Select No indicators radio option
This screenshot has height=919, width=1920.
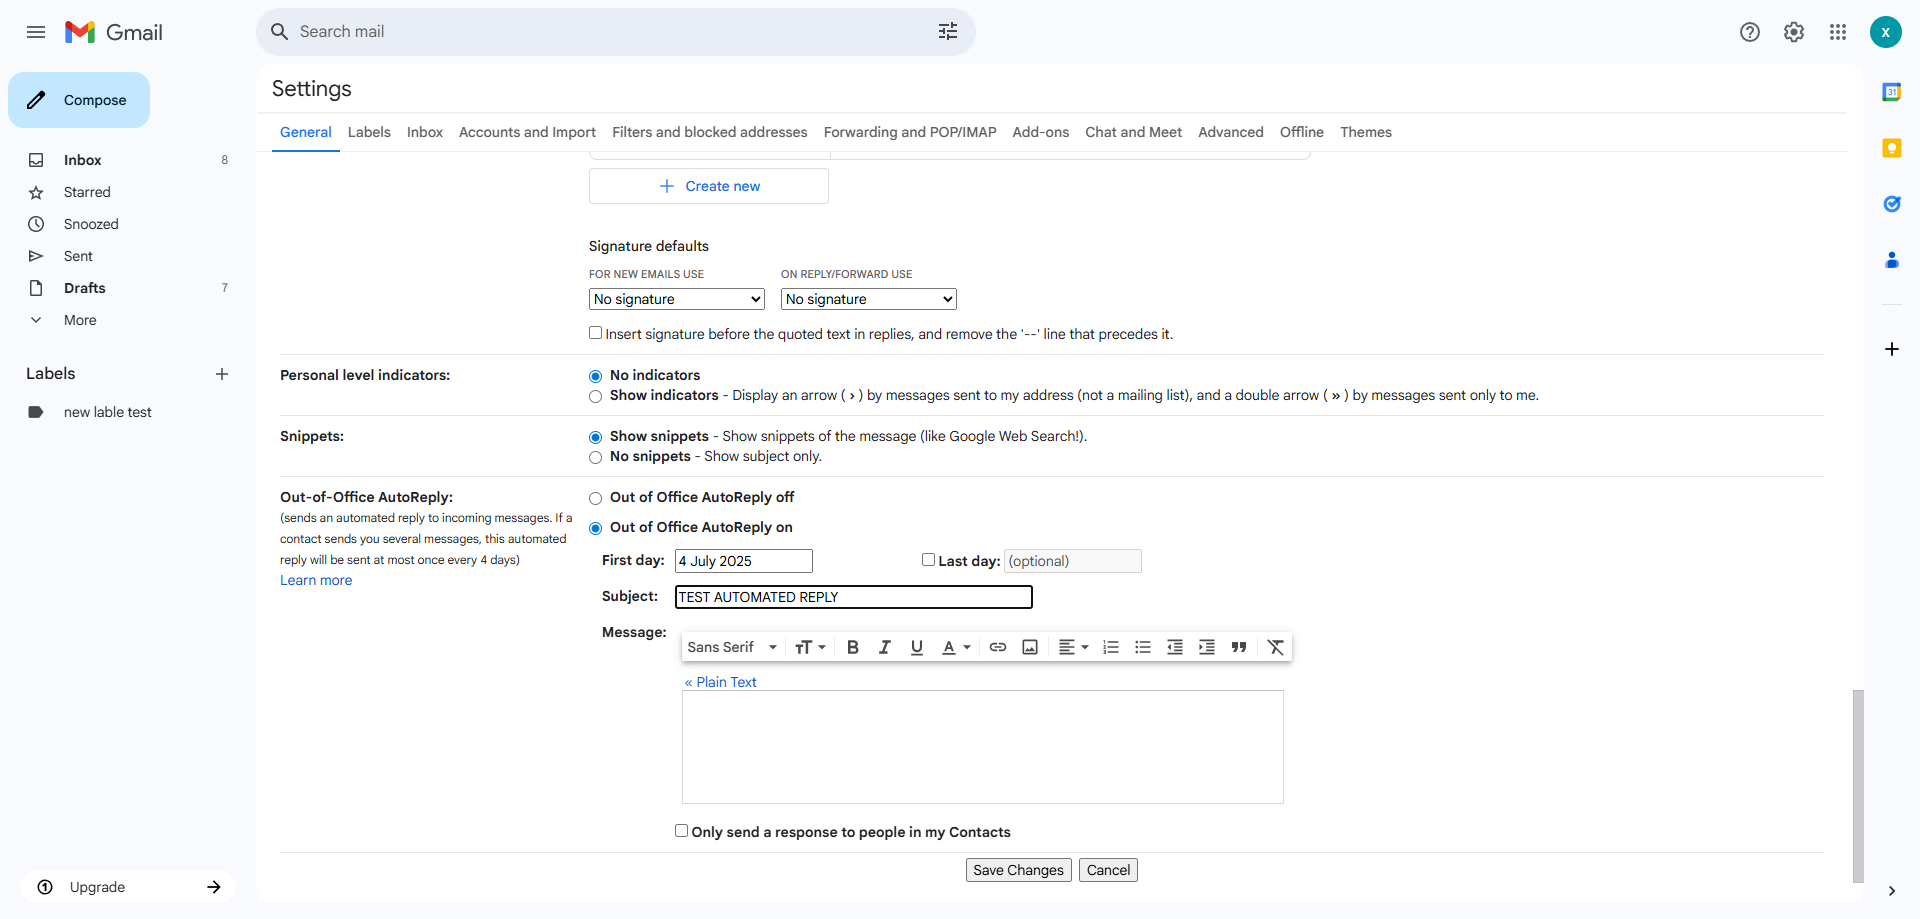tap(596, 377)
